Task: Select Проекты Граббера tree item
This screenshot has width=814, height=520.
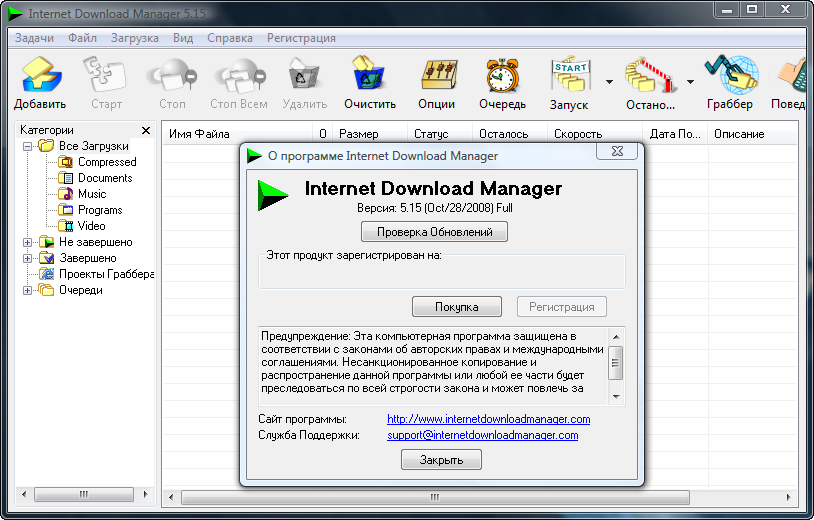Action: [106, 274]
